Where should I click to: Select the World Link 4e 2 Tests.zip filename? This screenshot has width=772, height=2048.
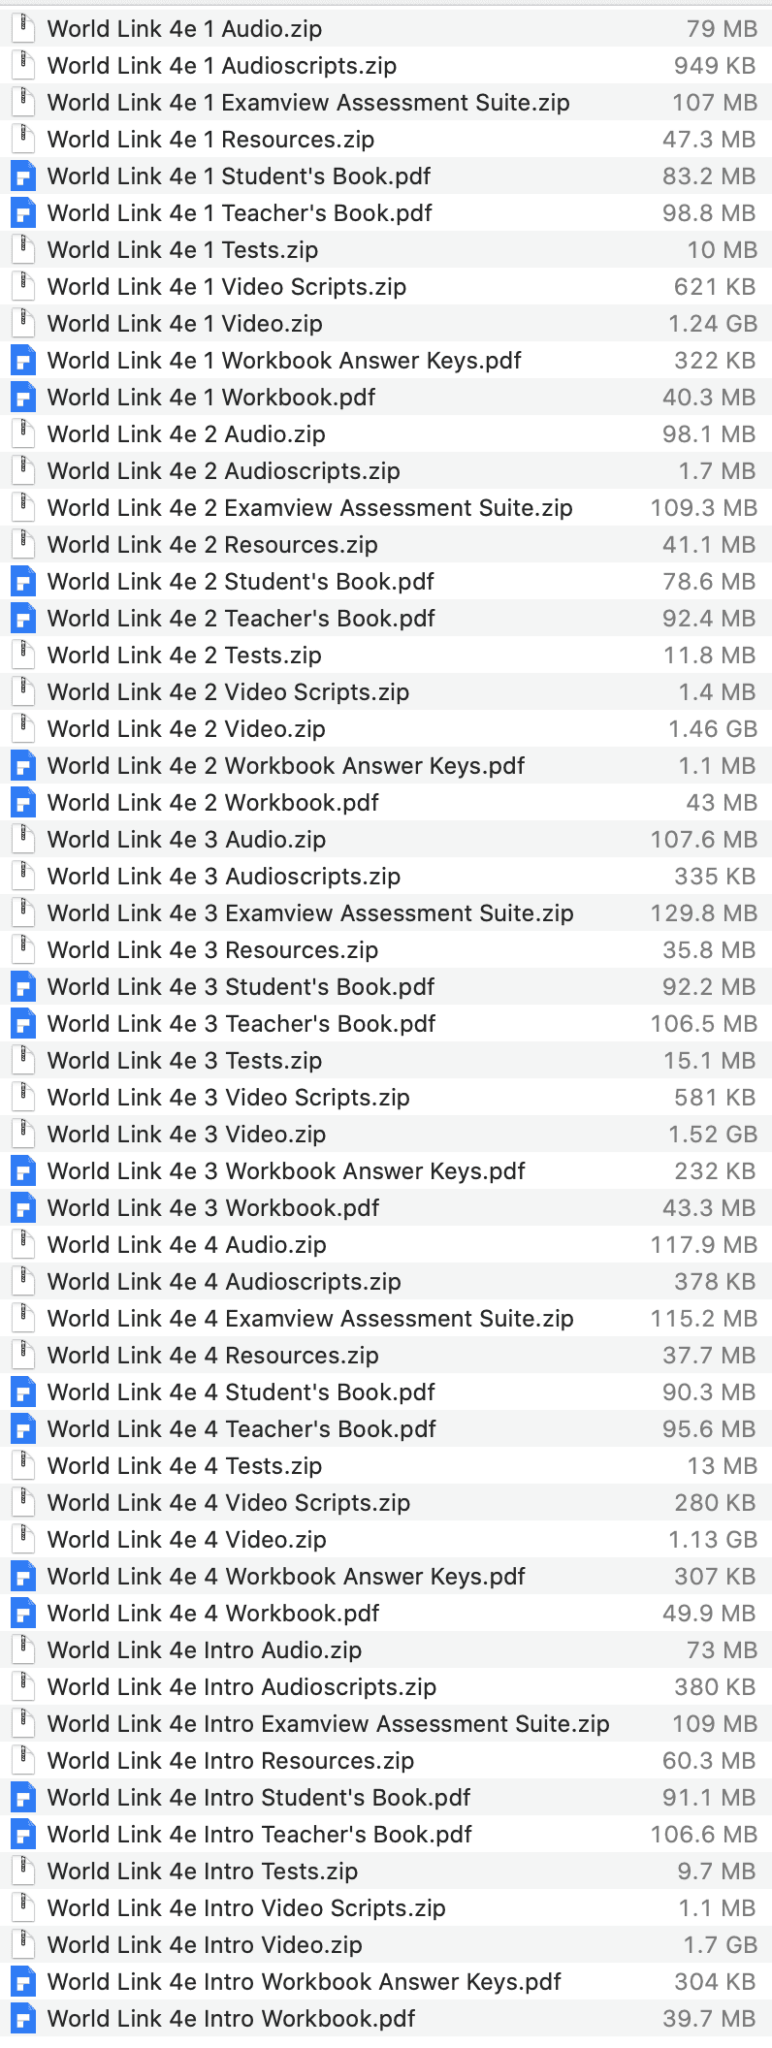point(184,655)
